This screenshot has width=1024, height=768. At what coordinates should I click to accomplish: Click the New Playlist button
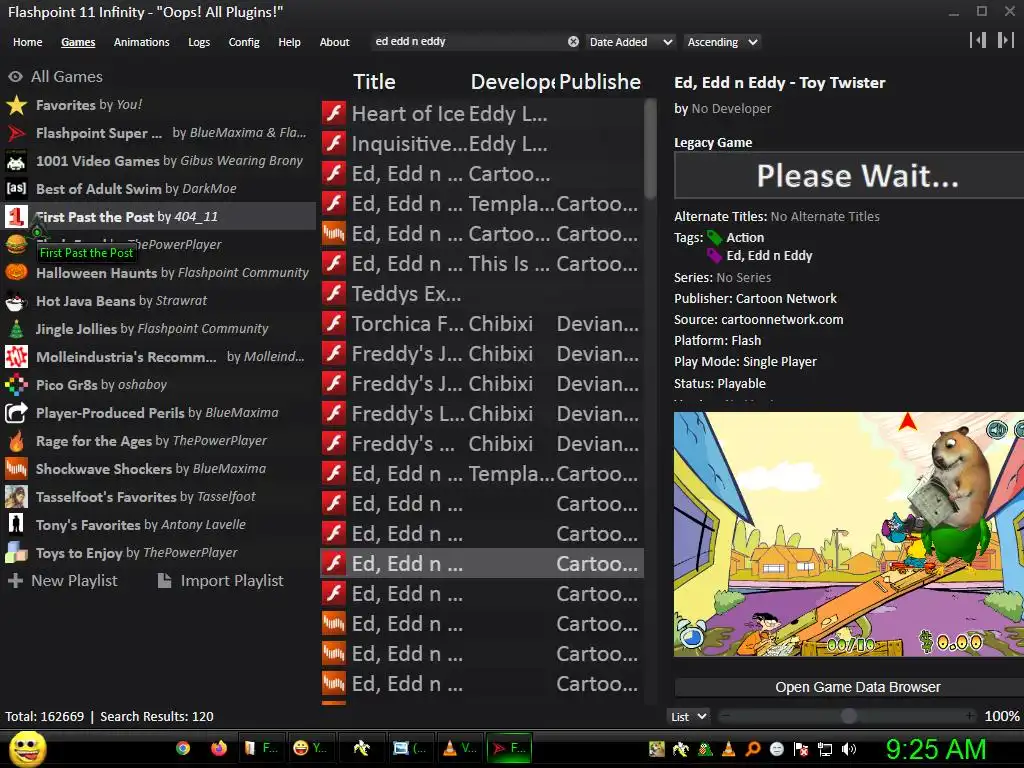[x=63, y=581]
